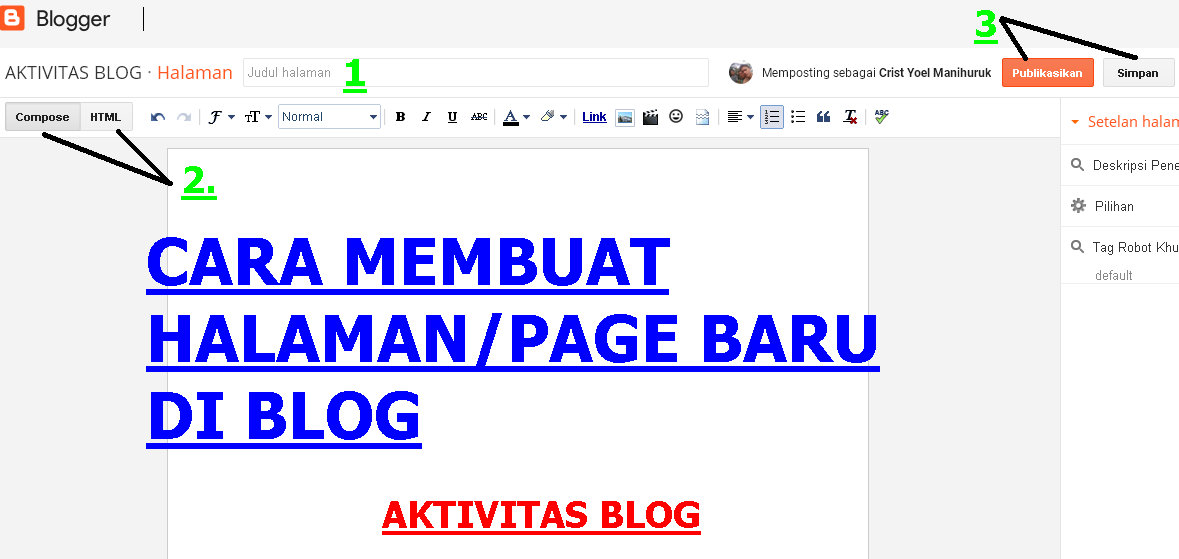The image size is (1179, 559).
Task: Open the font family dropdown
Action: click(221, 117)
